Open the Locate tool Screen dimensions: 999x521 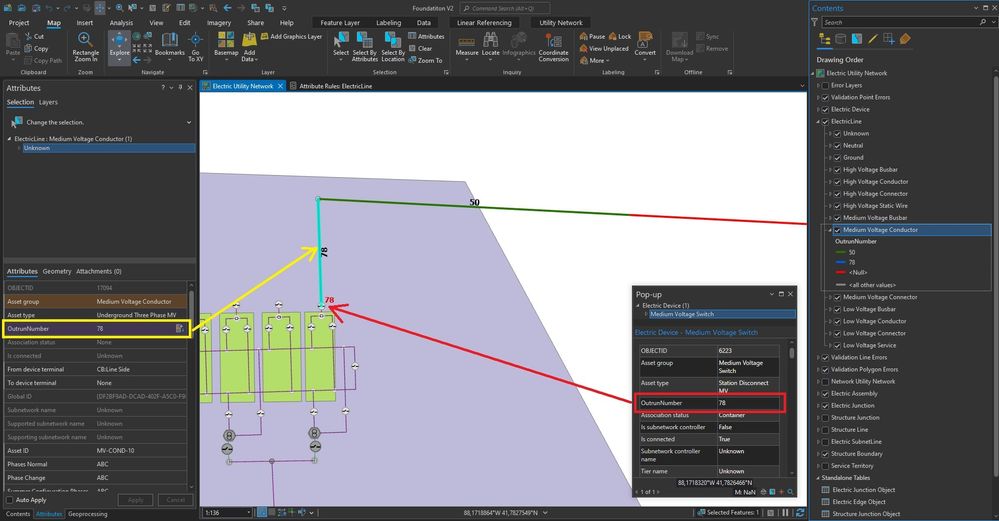click(x=491, y=45)
